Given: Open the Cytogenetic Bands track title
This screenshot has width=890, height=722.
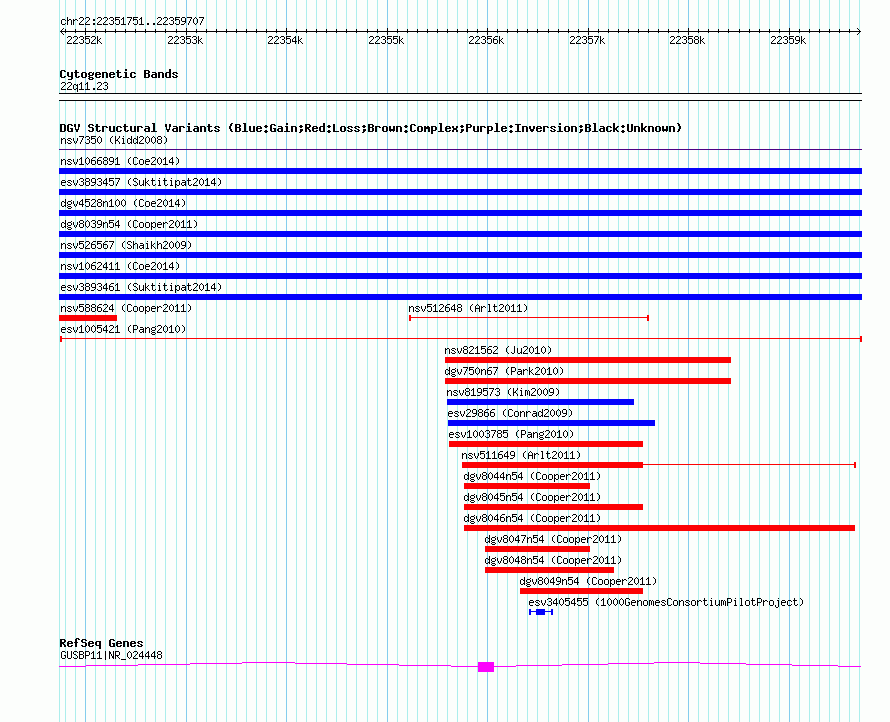Looking at the screenshot, I should point(119,74).
